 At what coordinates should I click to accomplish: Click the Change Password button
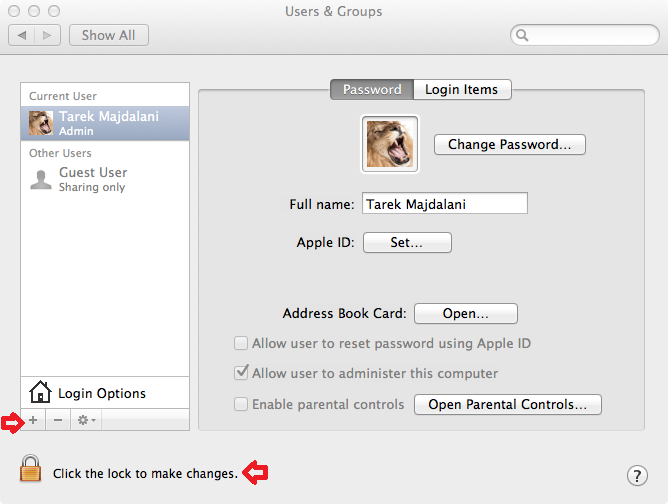click(510, 144)
